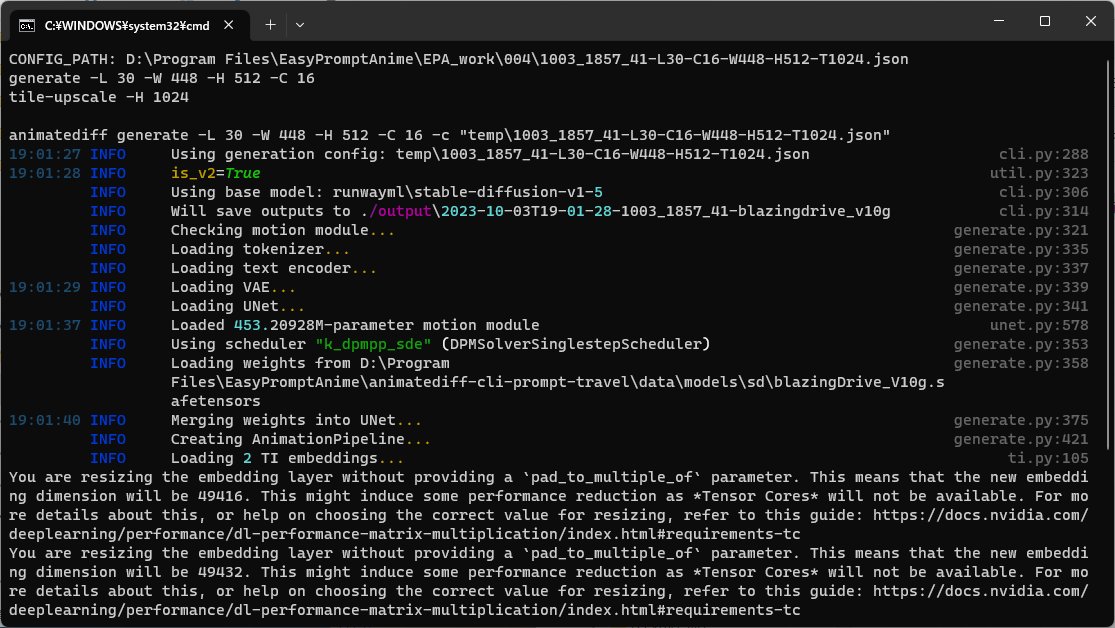Click 'Loading text encoder...' log line
Image resolution: width=1115 pixels, height=628 pixels.
[x=274, y=268]
